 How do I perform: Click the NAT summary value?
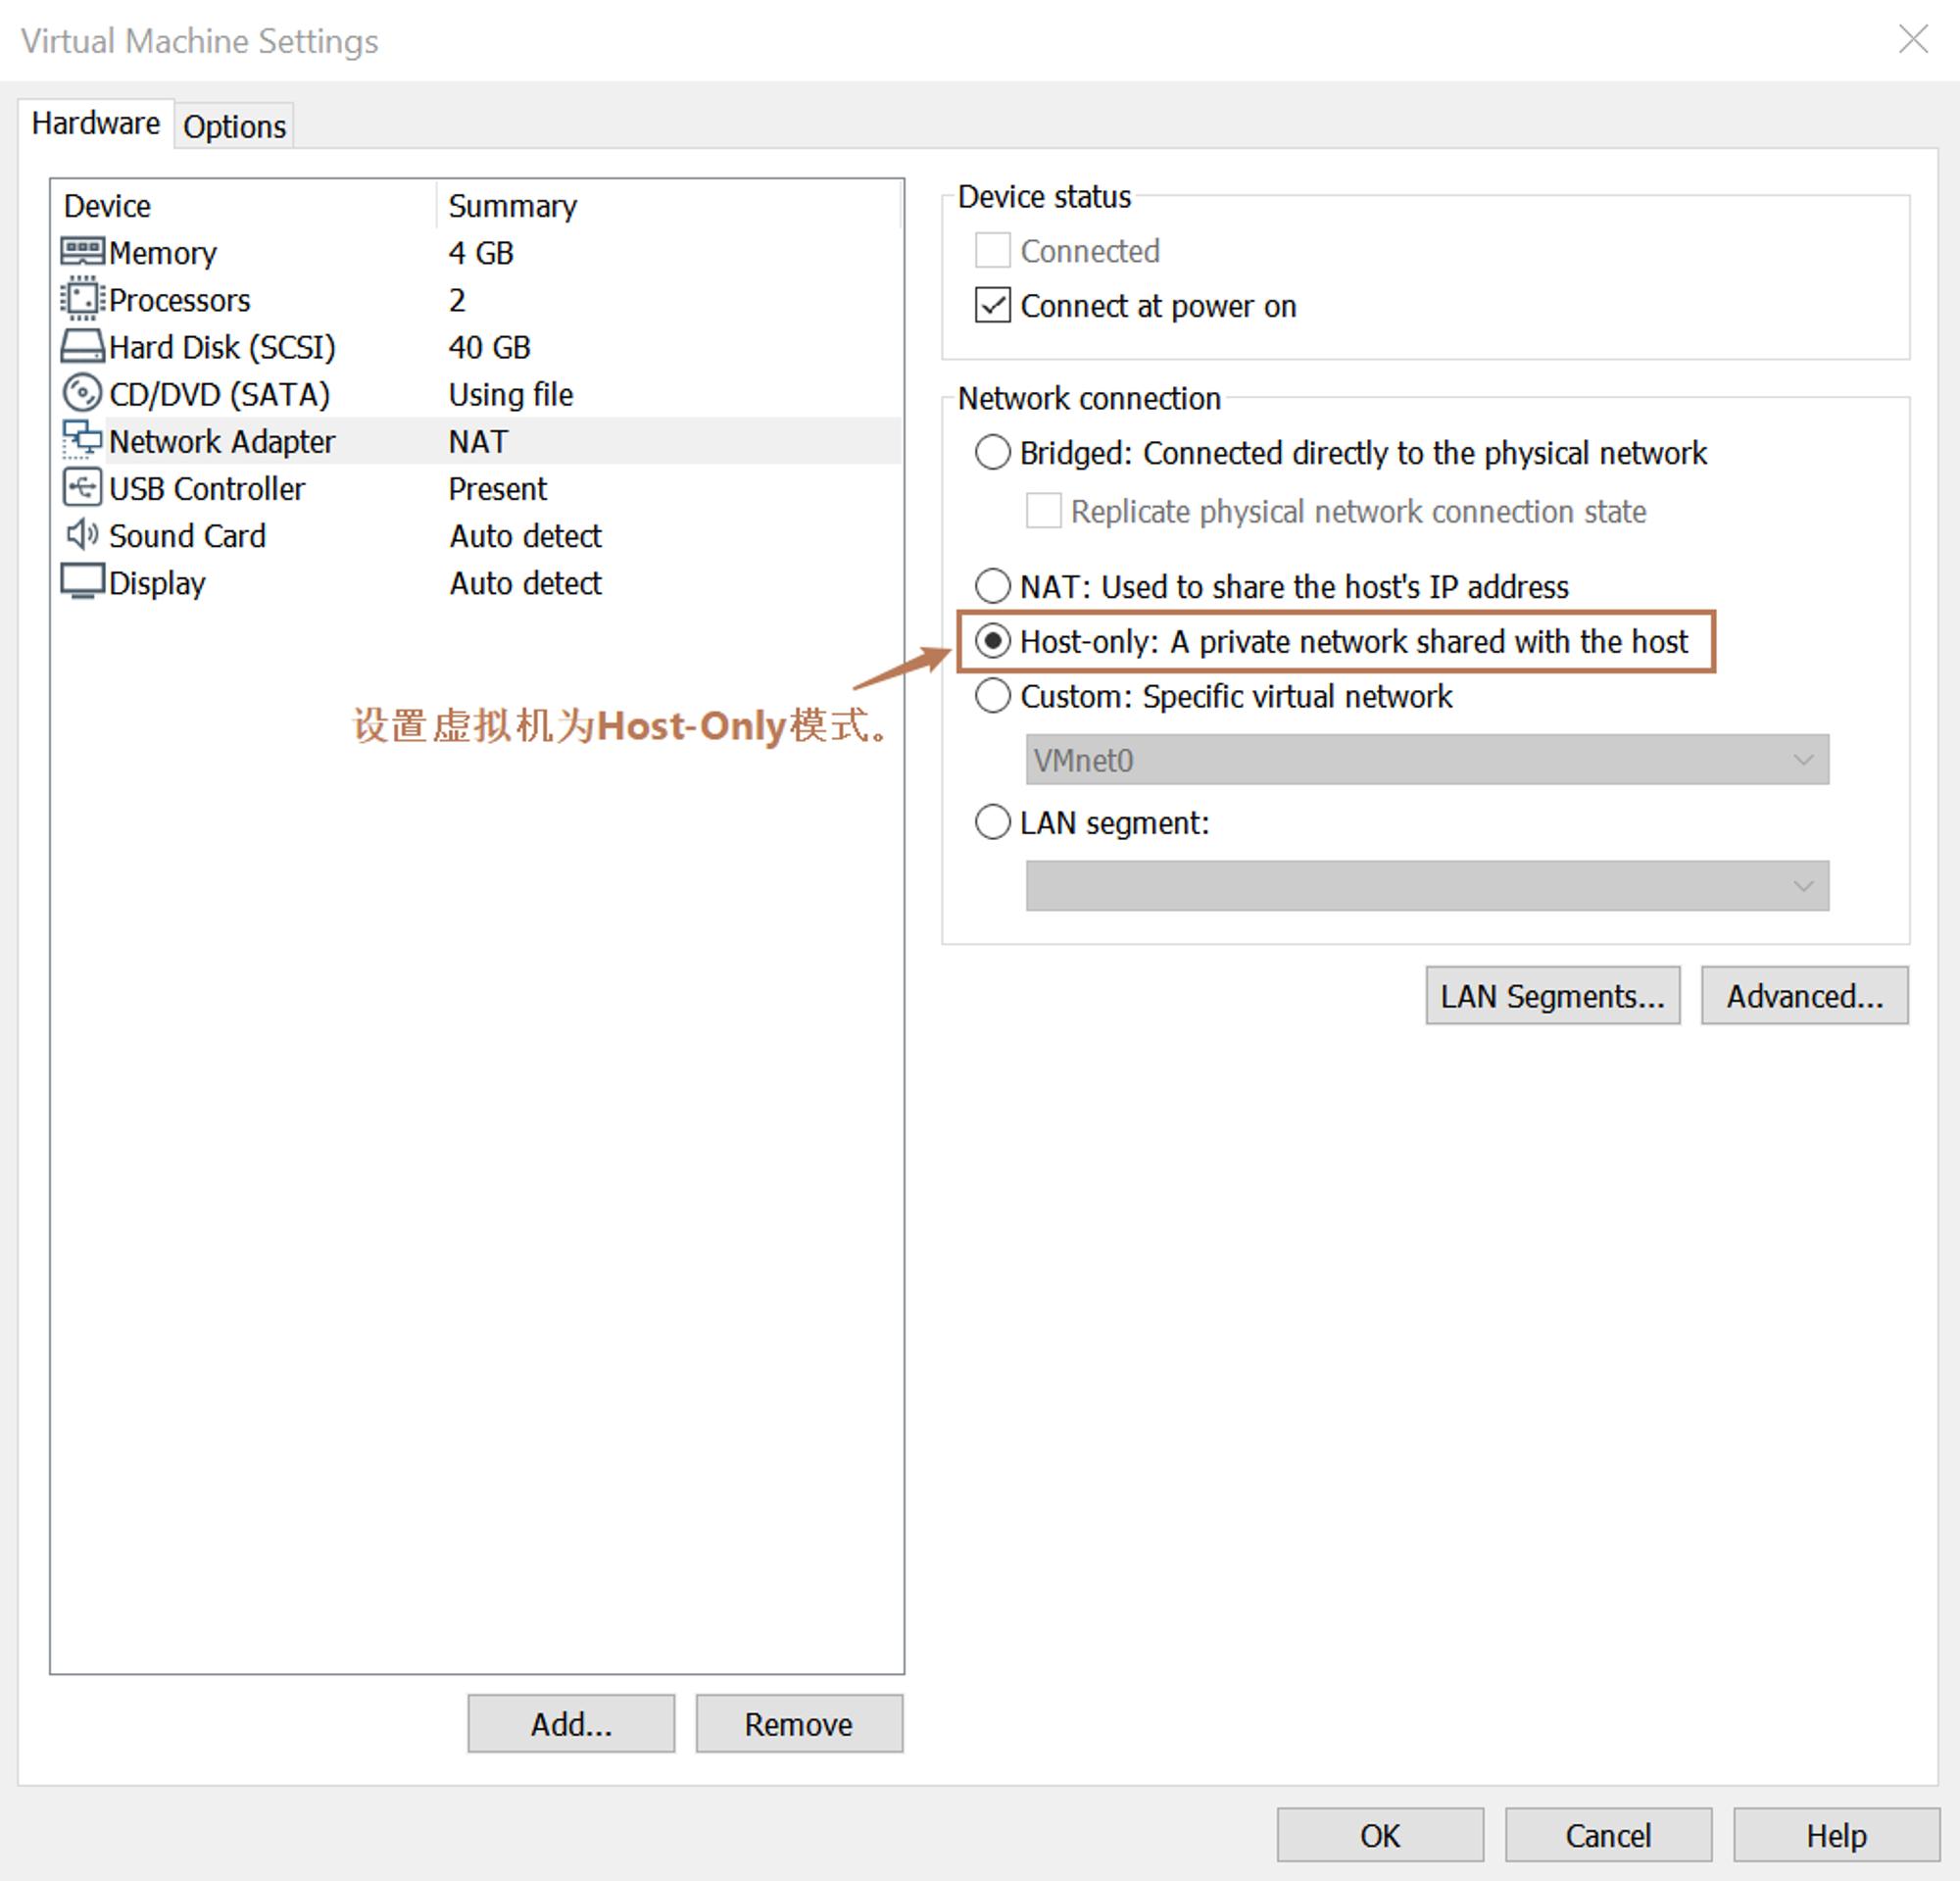point(478,441)
